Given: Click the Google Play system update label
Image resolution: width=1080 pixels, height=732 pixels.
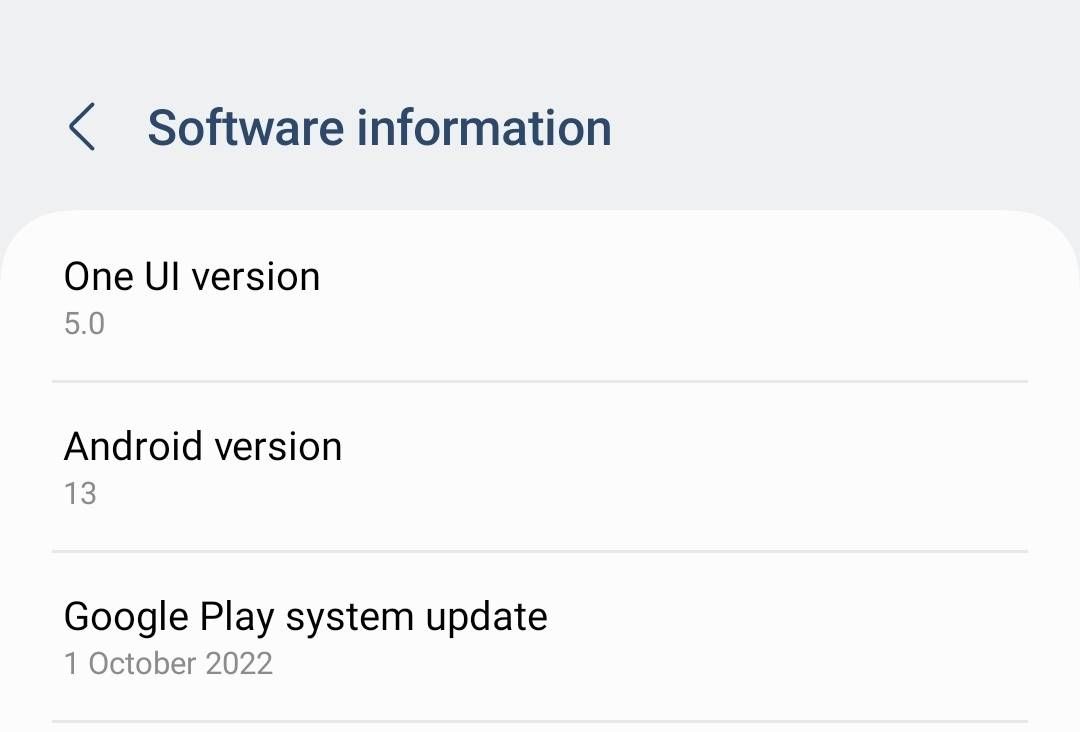Looking at the screenshot, I should point(305,616).
